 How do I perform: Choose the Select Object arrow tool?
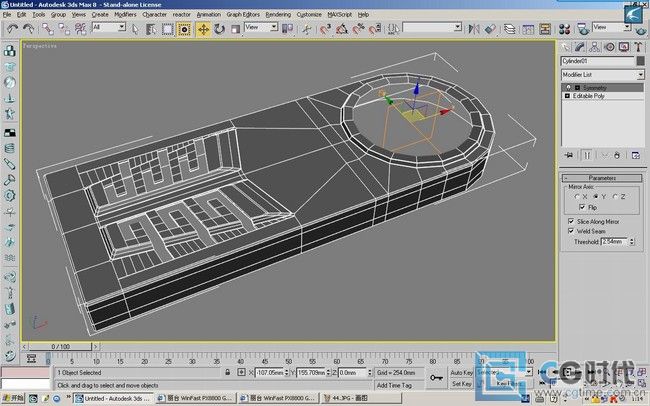point(135,29)
